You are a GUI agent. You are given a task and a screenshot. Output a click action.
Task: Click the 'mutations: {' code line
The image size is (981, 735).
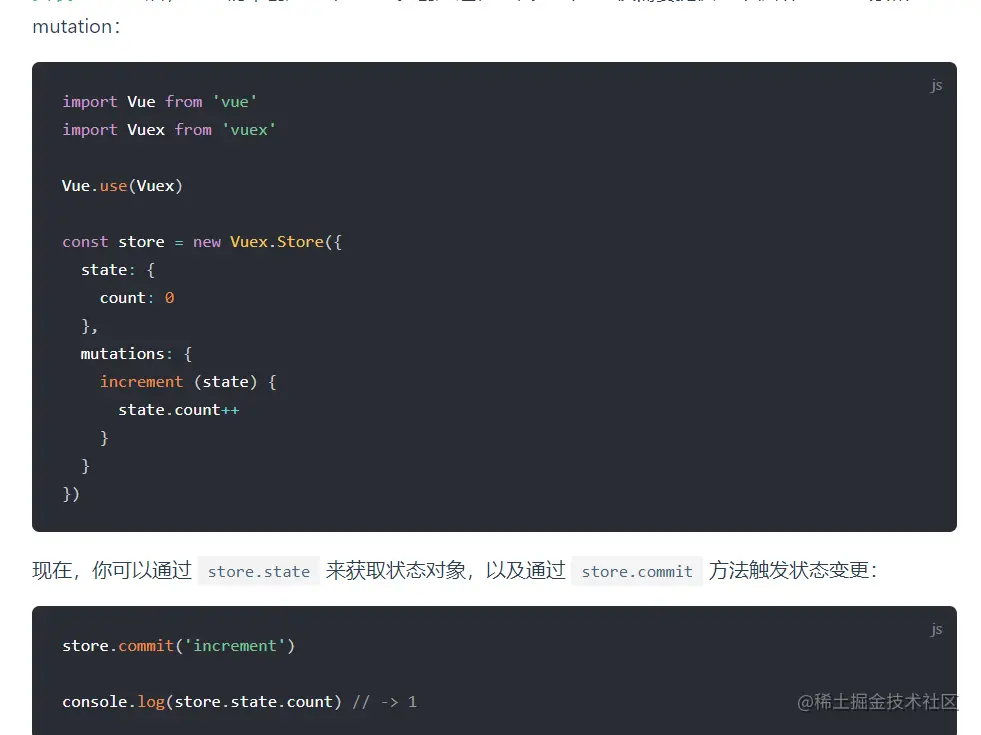(136, 353)
